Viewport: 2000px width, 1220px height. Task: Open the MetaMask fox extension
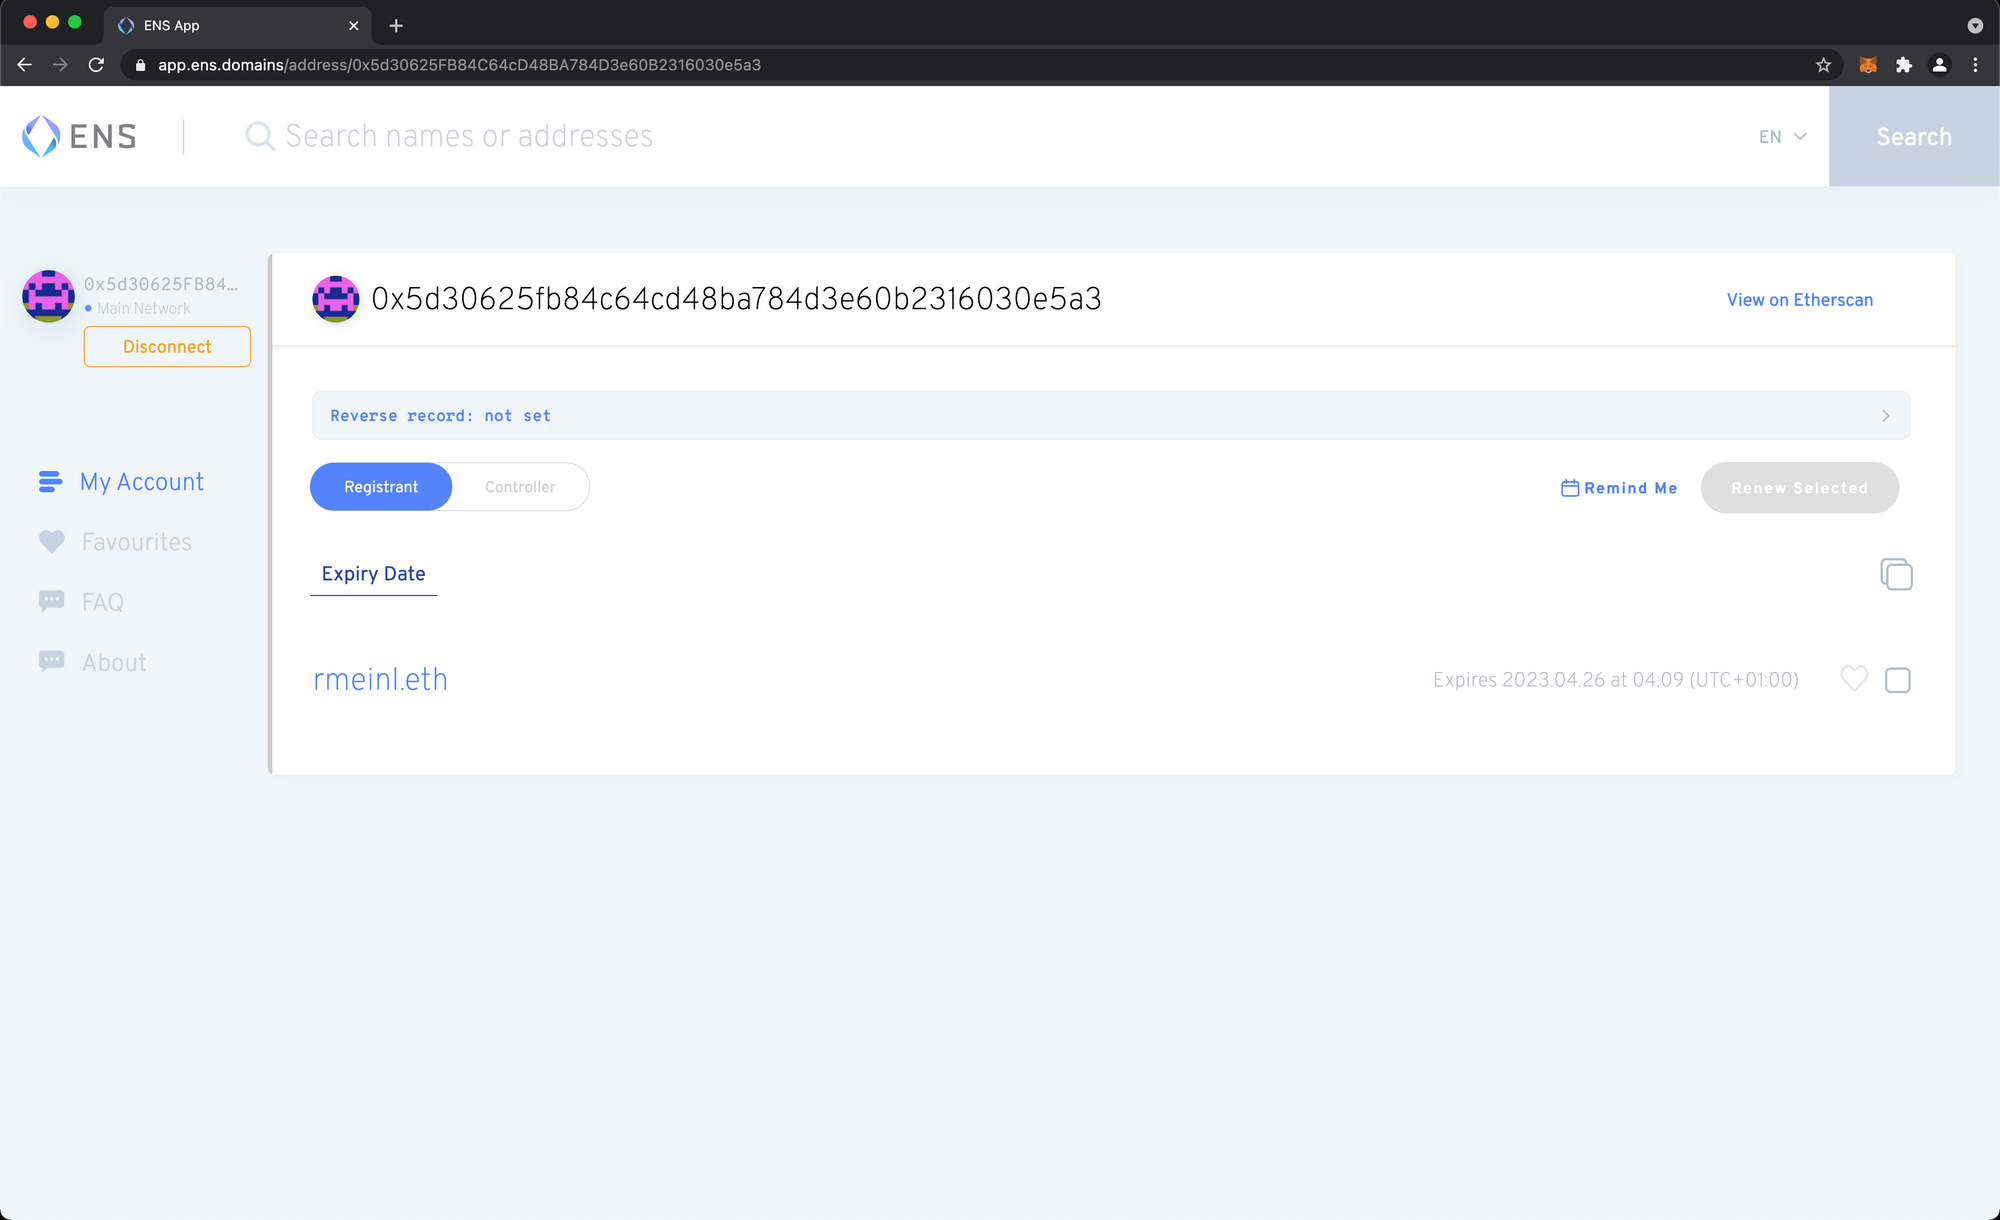pos(1867,65)
